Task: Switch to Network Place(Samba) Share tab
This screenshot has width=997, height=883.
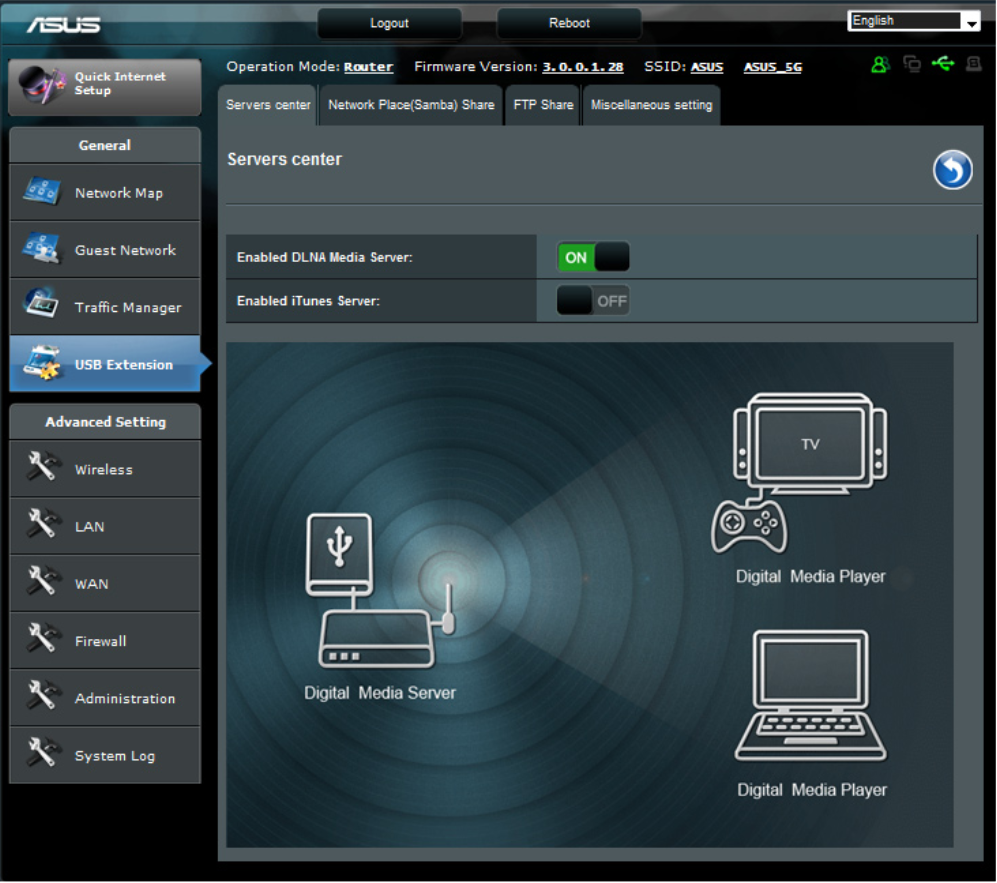Action: (411, 105)
